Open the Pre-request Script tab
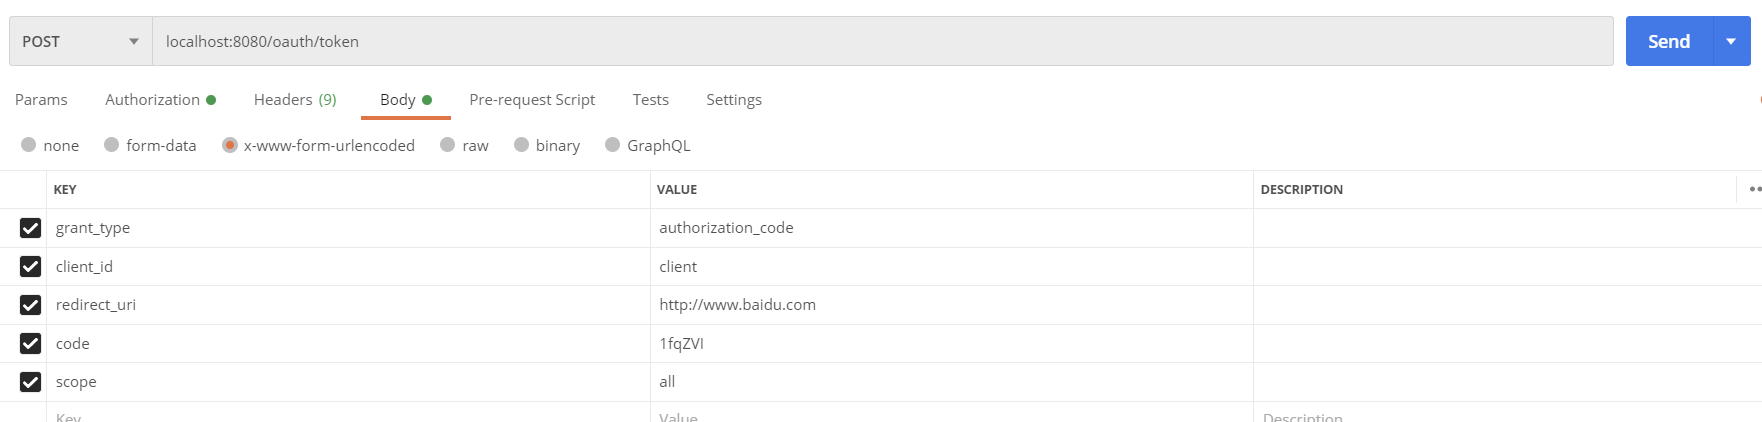Screen dimensions: 1762x422 532,100
